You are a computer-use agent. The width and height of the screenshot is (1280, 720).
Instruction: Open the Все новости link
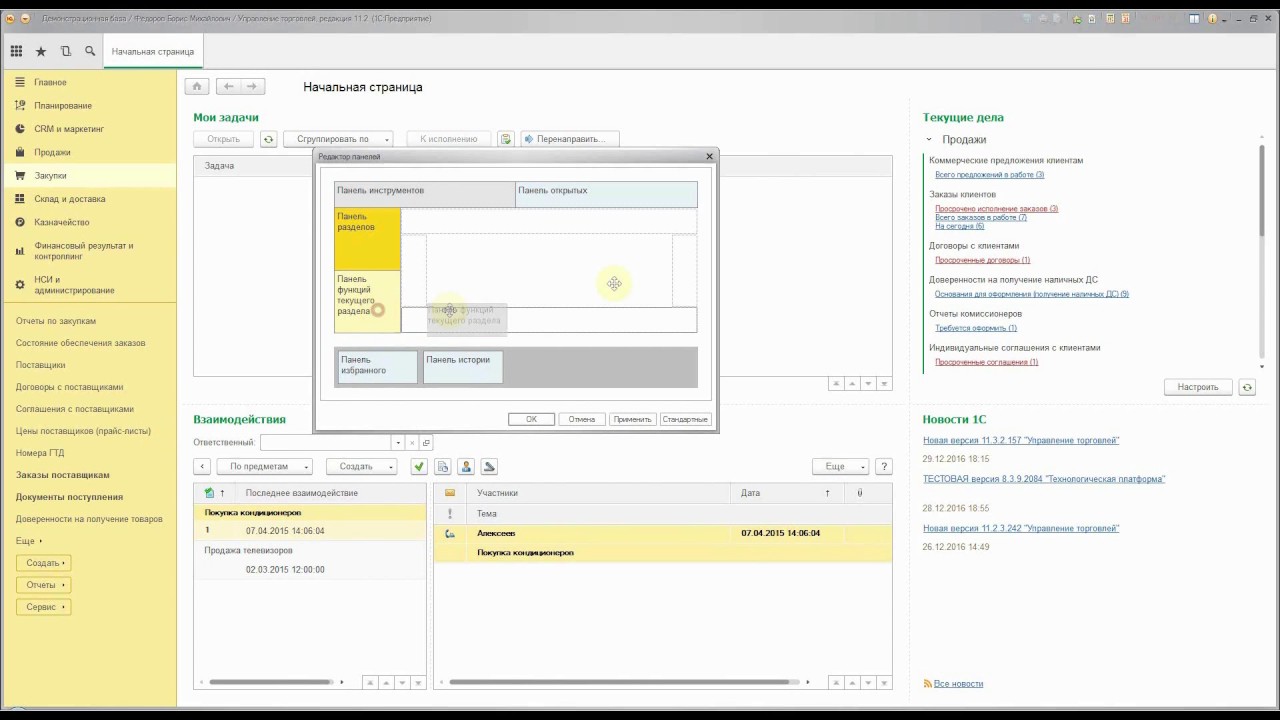[958, 684]
